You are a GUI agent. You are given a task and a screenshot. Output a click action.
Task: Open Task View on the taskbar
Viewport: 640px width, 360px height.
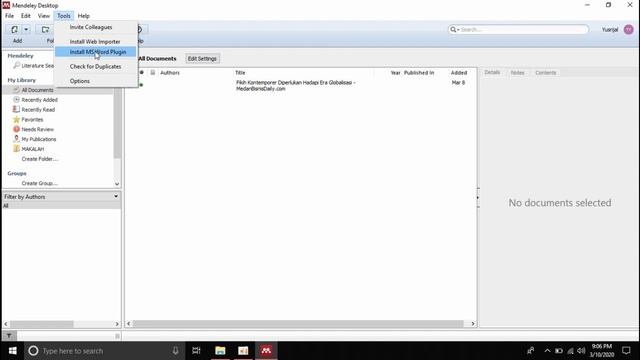pos(196,351)
